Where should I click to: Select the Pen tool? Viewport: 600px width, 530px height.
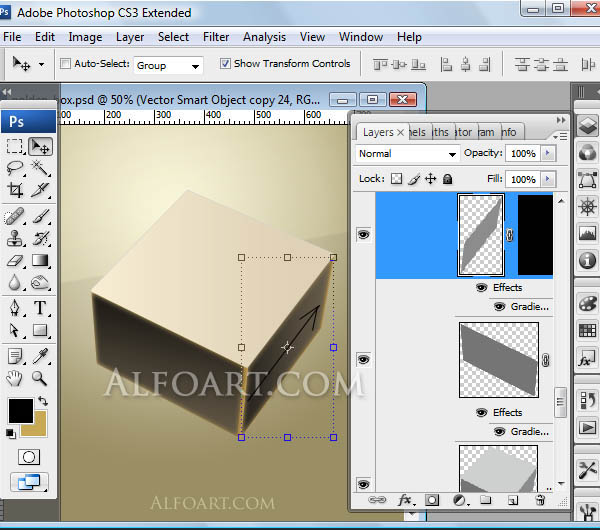pyautogui.click(x=15, y=308)
